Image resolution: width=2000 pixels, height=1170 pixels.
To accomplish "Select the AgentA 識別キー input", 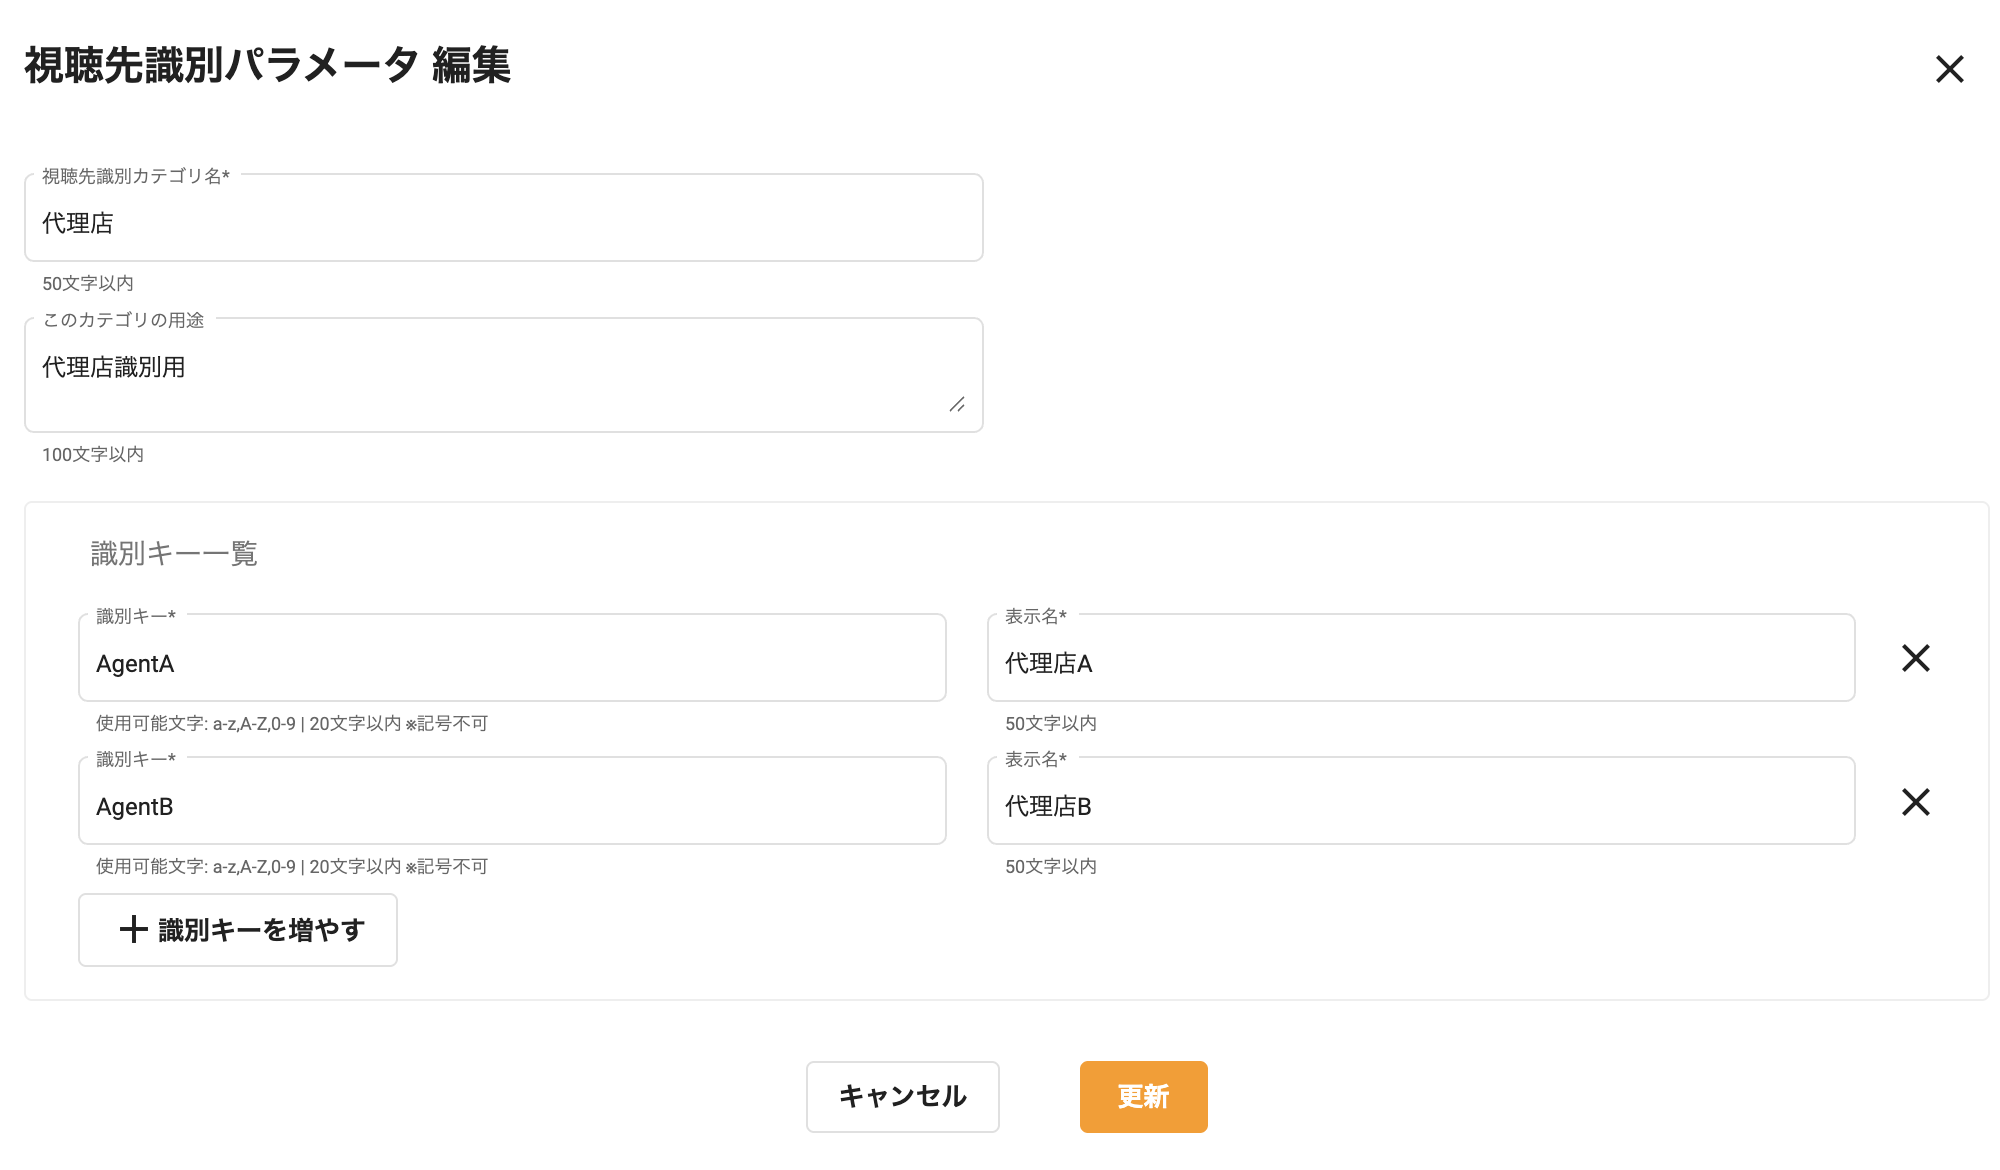I will point(512,663).
